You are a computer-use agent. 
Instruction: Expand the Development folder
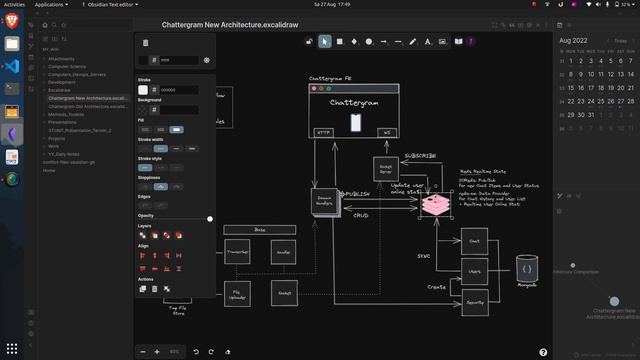coord(61,82)
